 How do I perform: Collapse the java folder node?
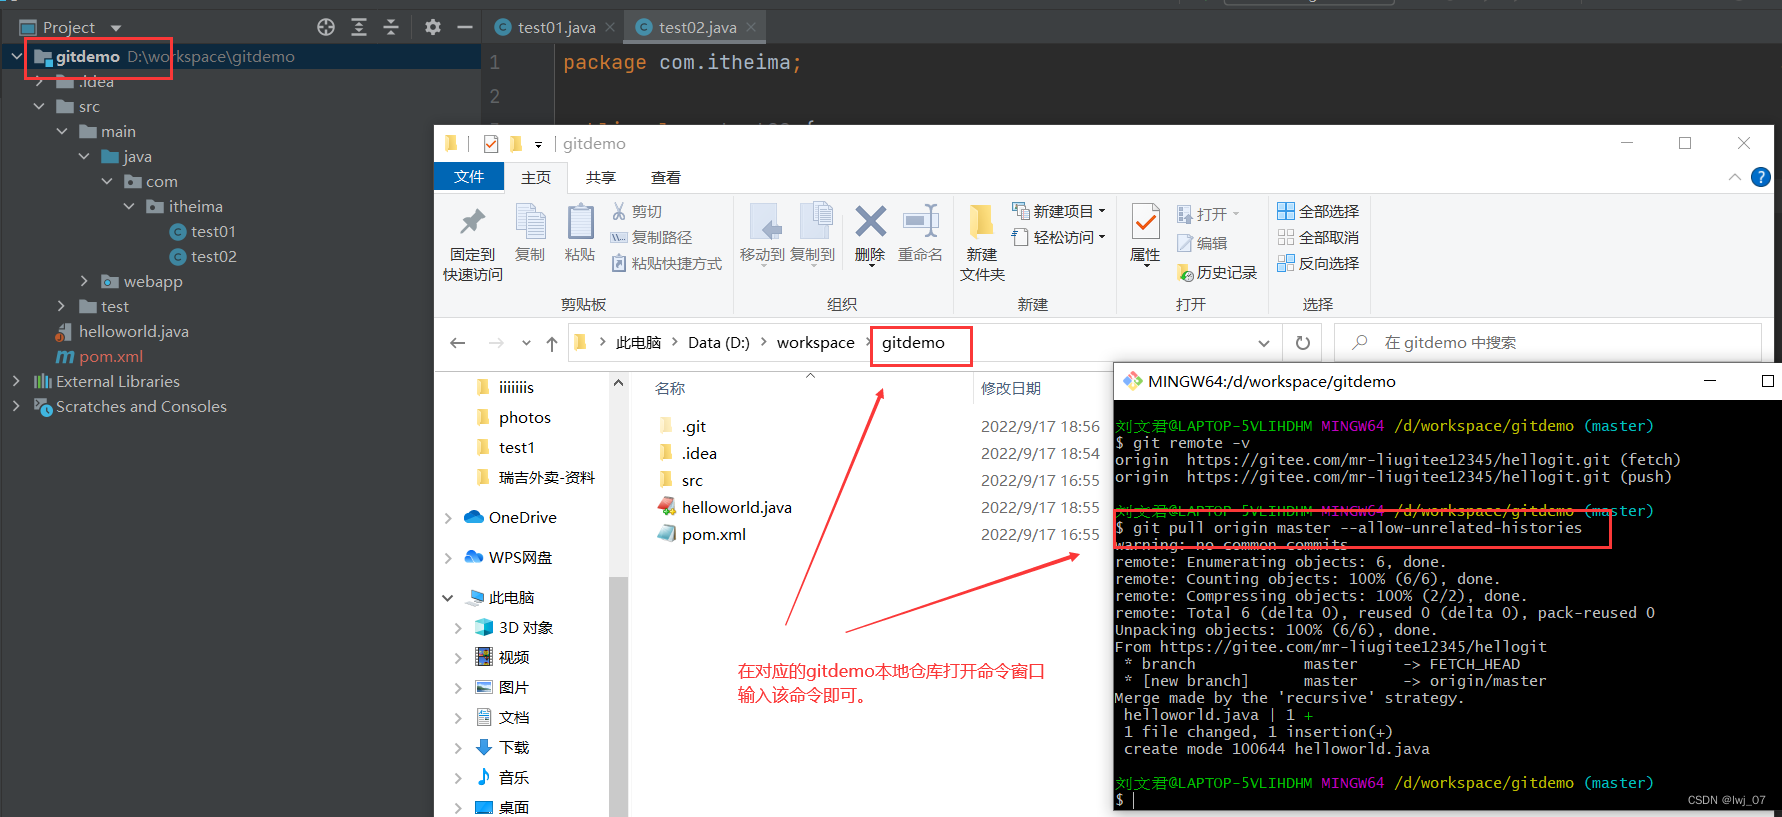coord(84,156)
